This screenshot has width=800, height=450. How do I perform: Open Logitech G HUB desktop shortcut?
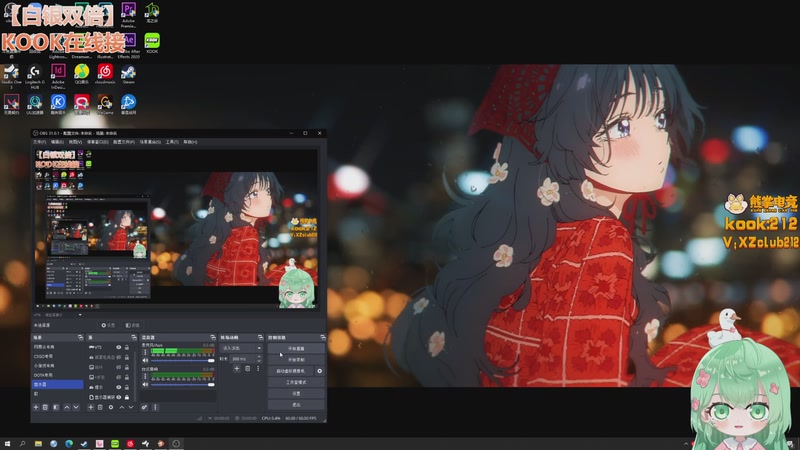coord(35,76)
